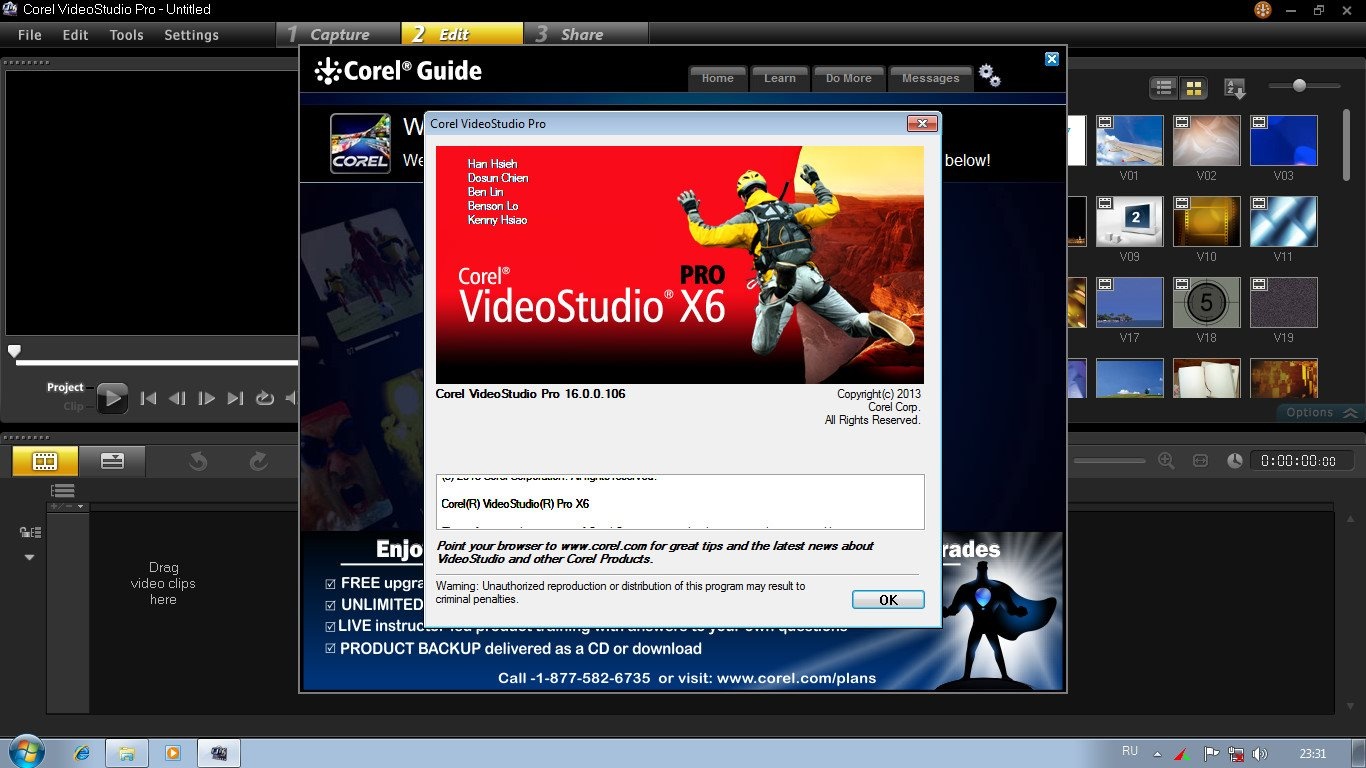Image resolution: width=1366 pixels, height=768 pixels.
Task: Toggle Clip playback mode
Action: [73, 406]
